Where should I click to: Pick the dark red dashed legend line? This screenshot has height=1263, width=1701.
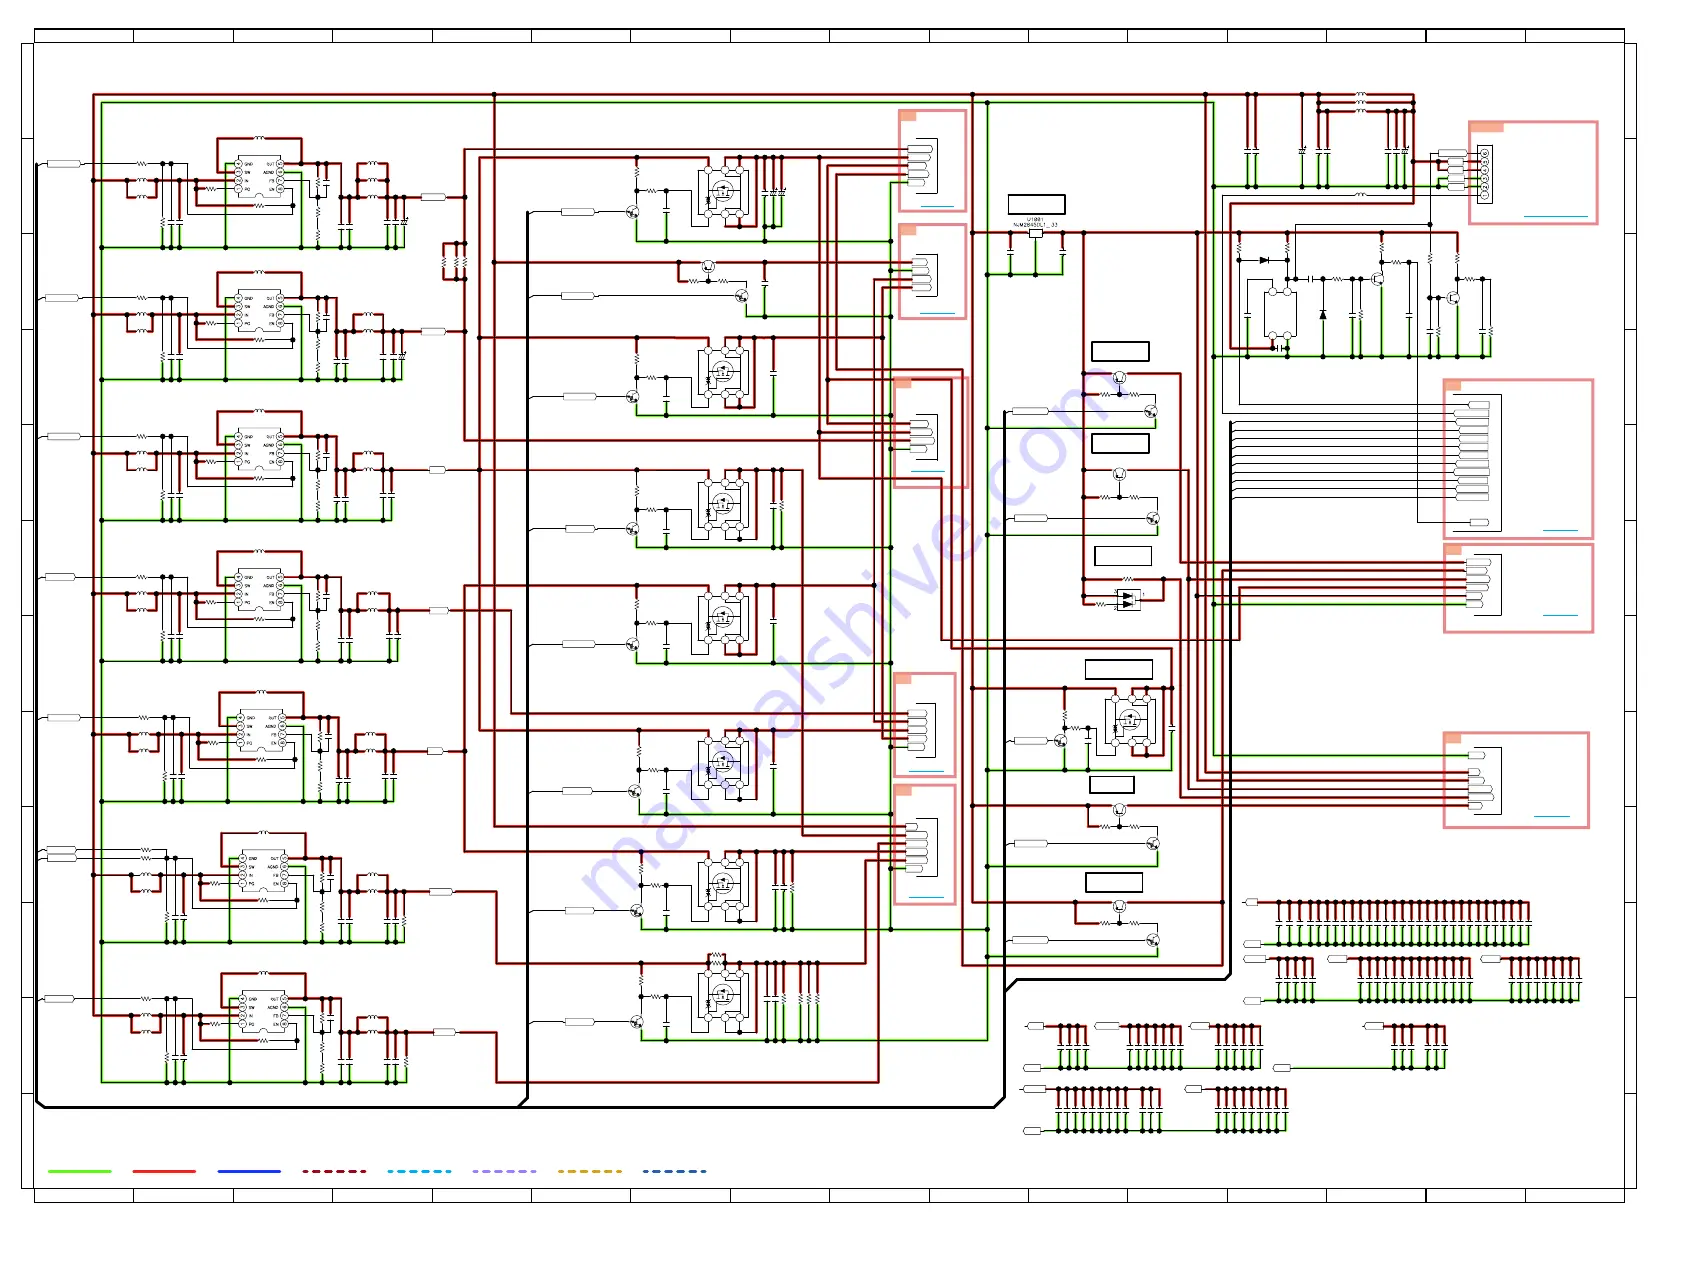click(334, 1171)
